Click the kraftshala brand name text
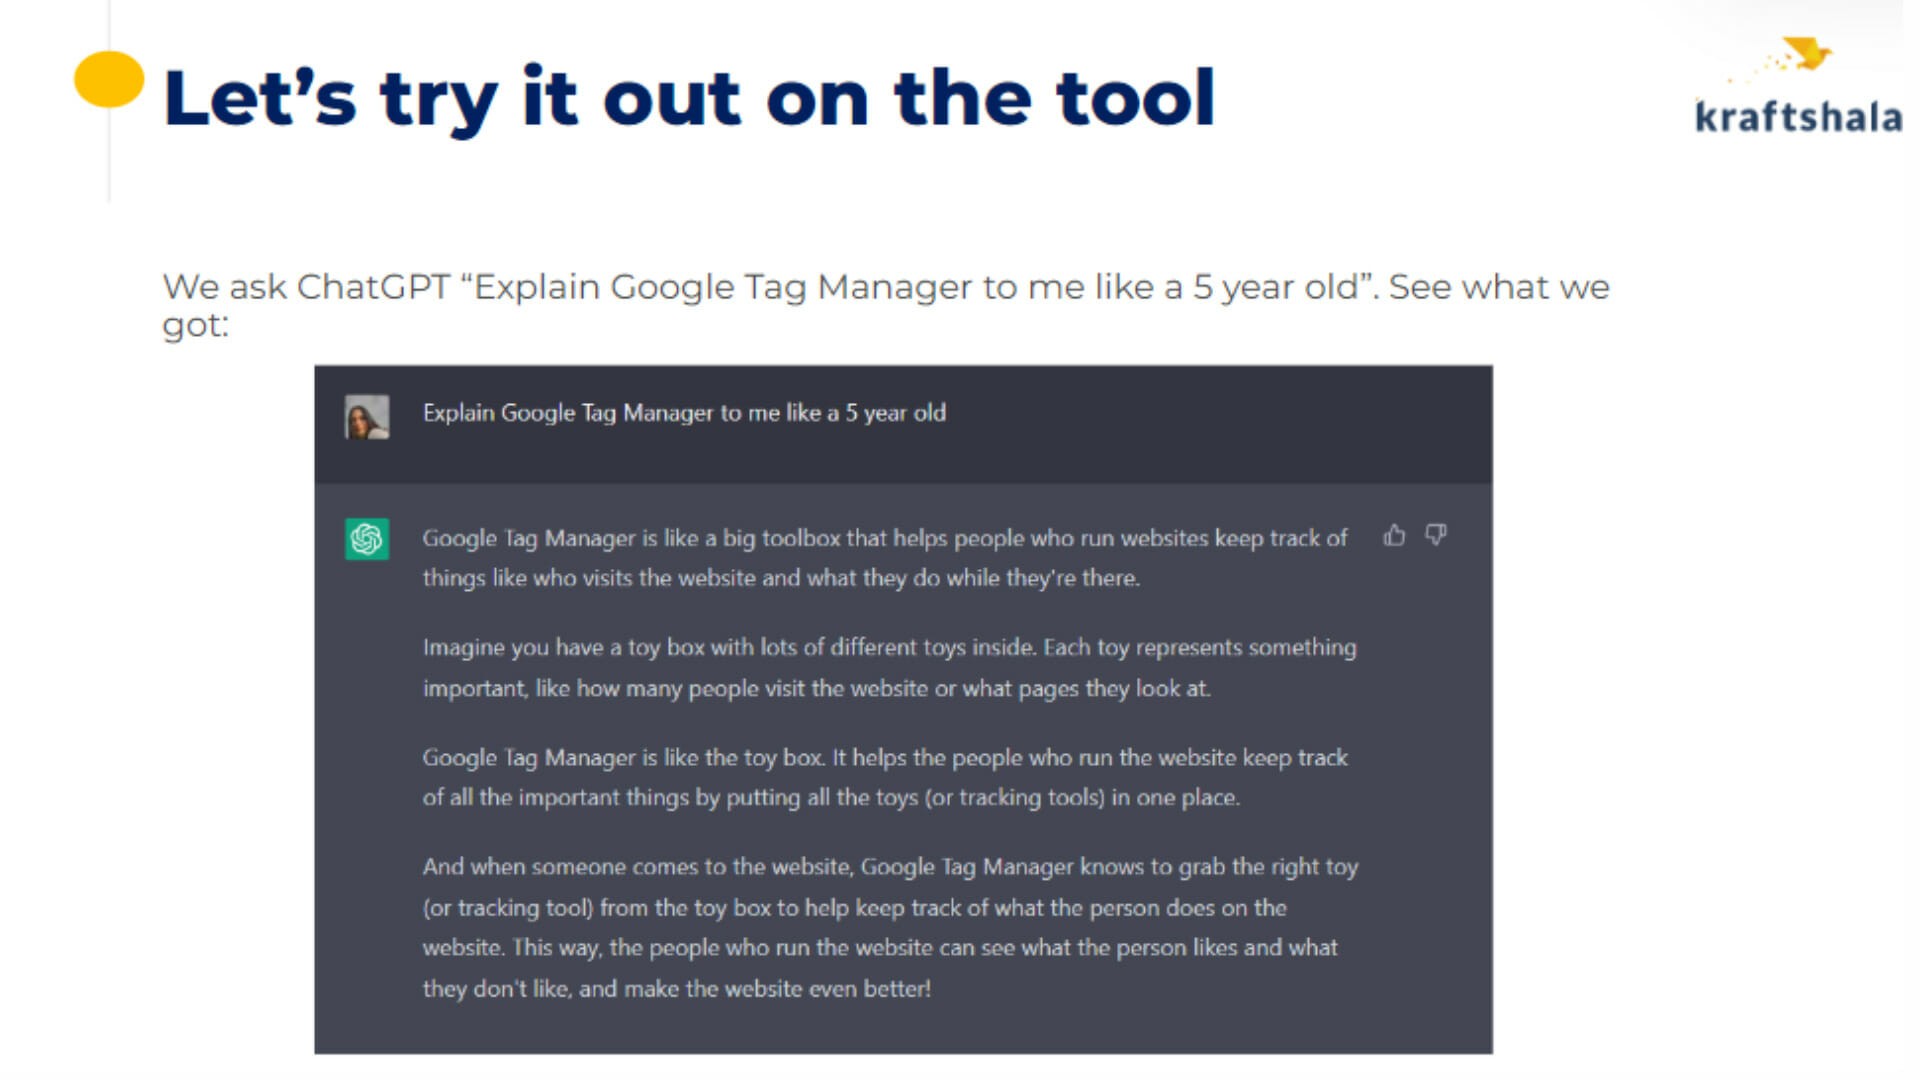Image resolution: width=1920 pixels, height=1080 pixels. pos(1798,116)
